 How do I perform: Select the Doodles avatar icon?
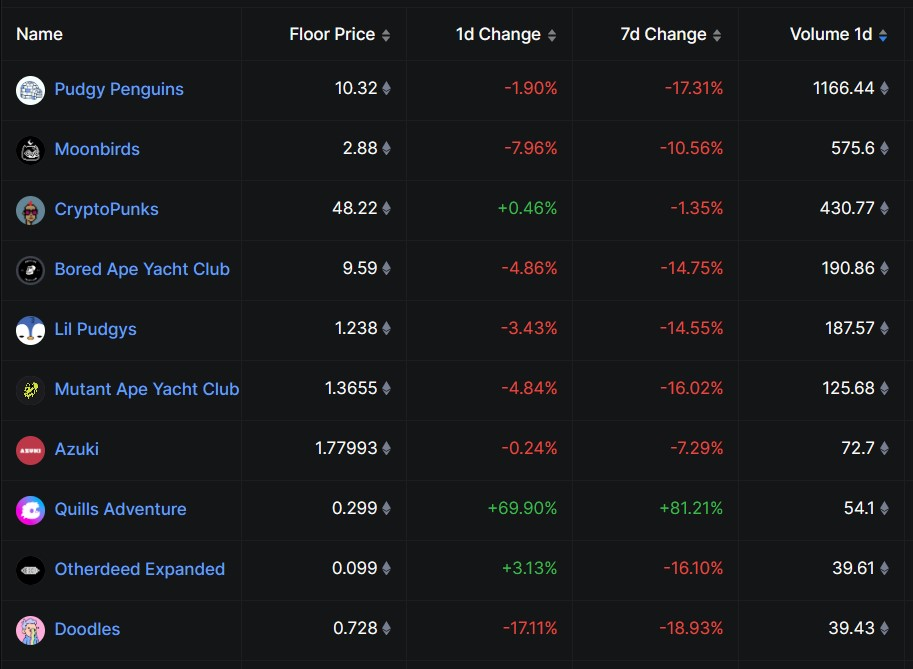point(30,630)
